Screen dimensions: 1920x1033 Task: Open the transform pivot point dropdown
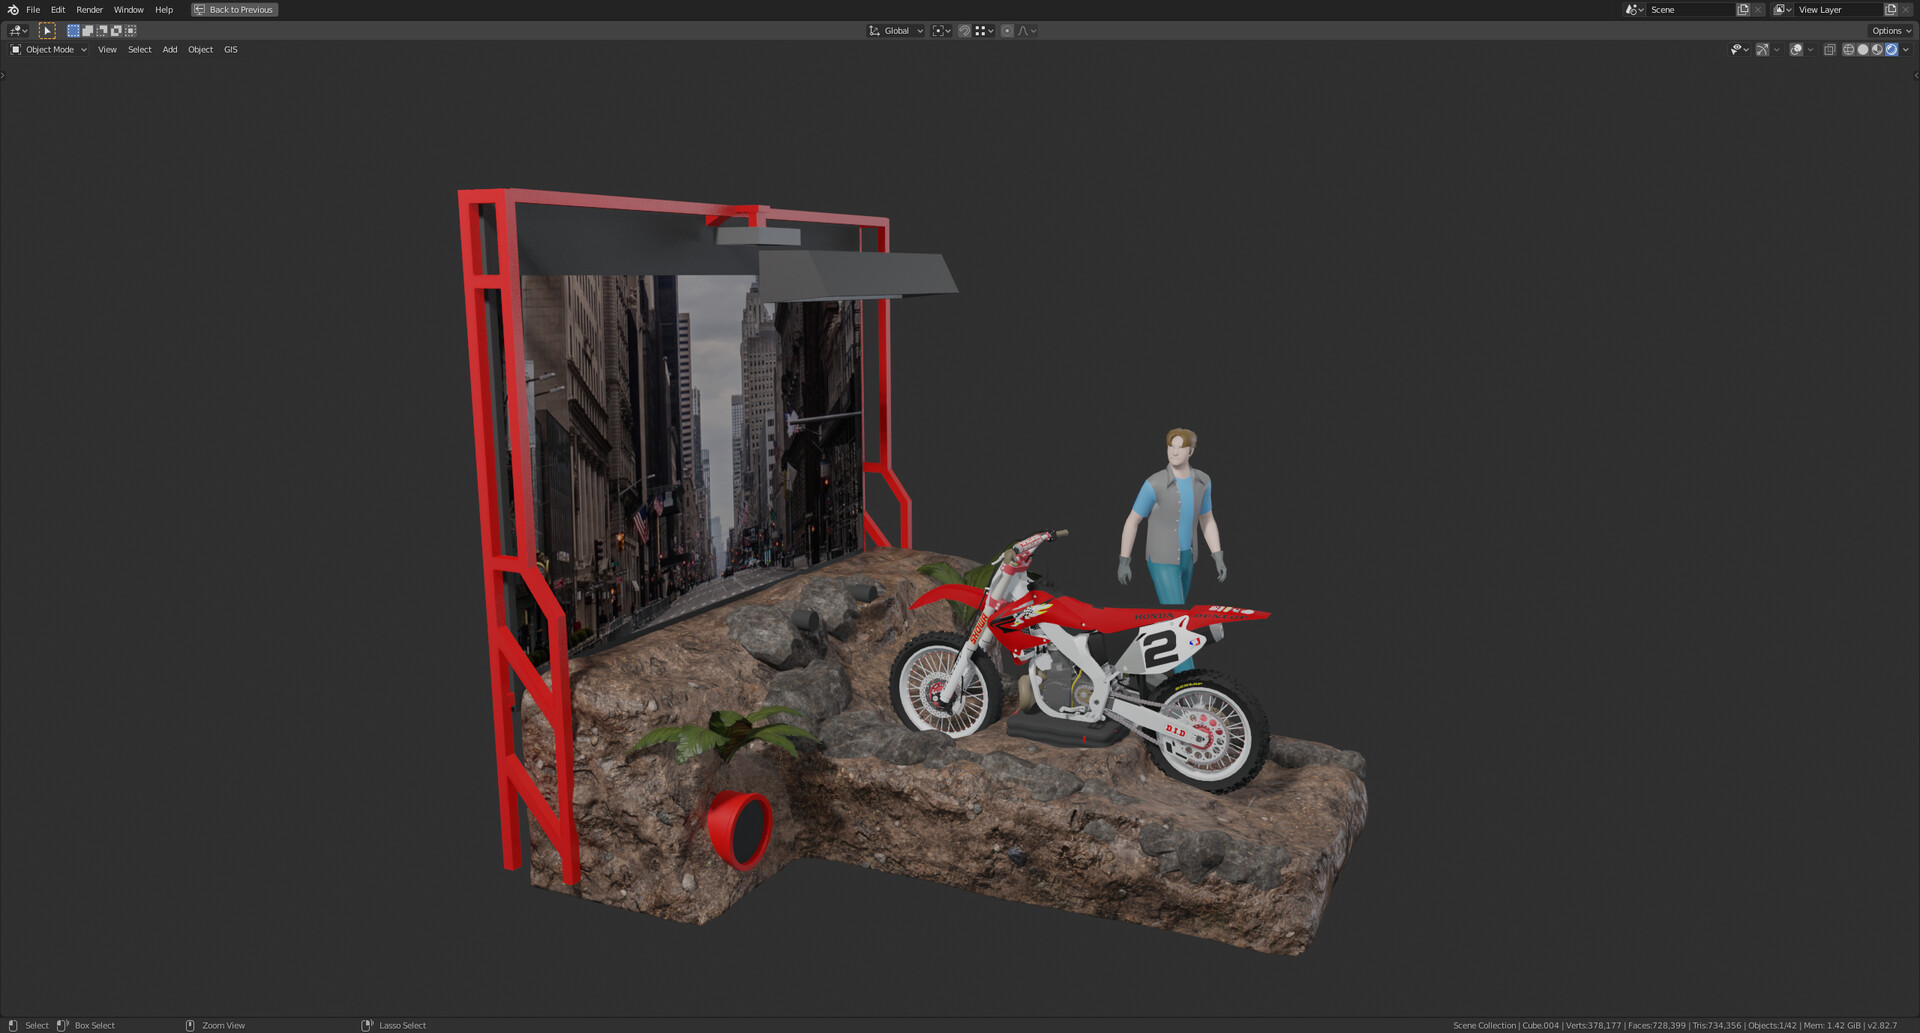(938, 30)
